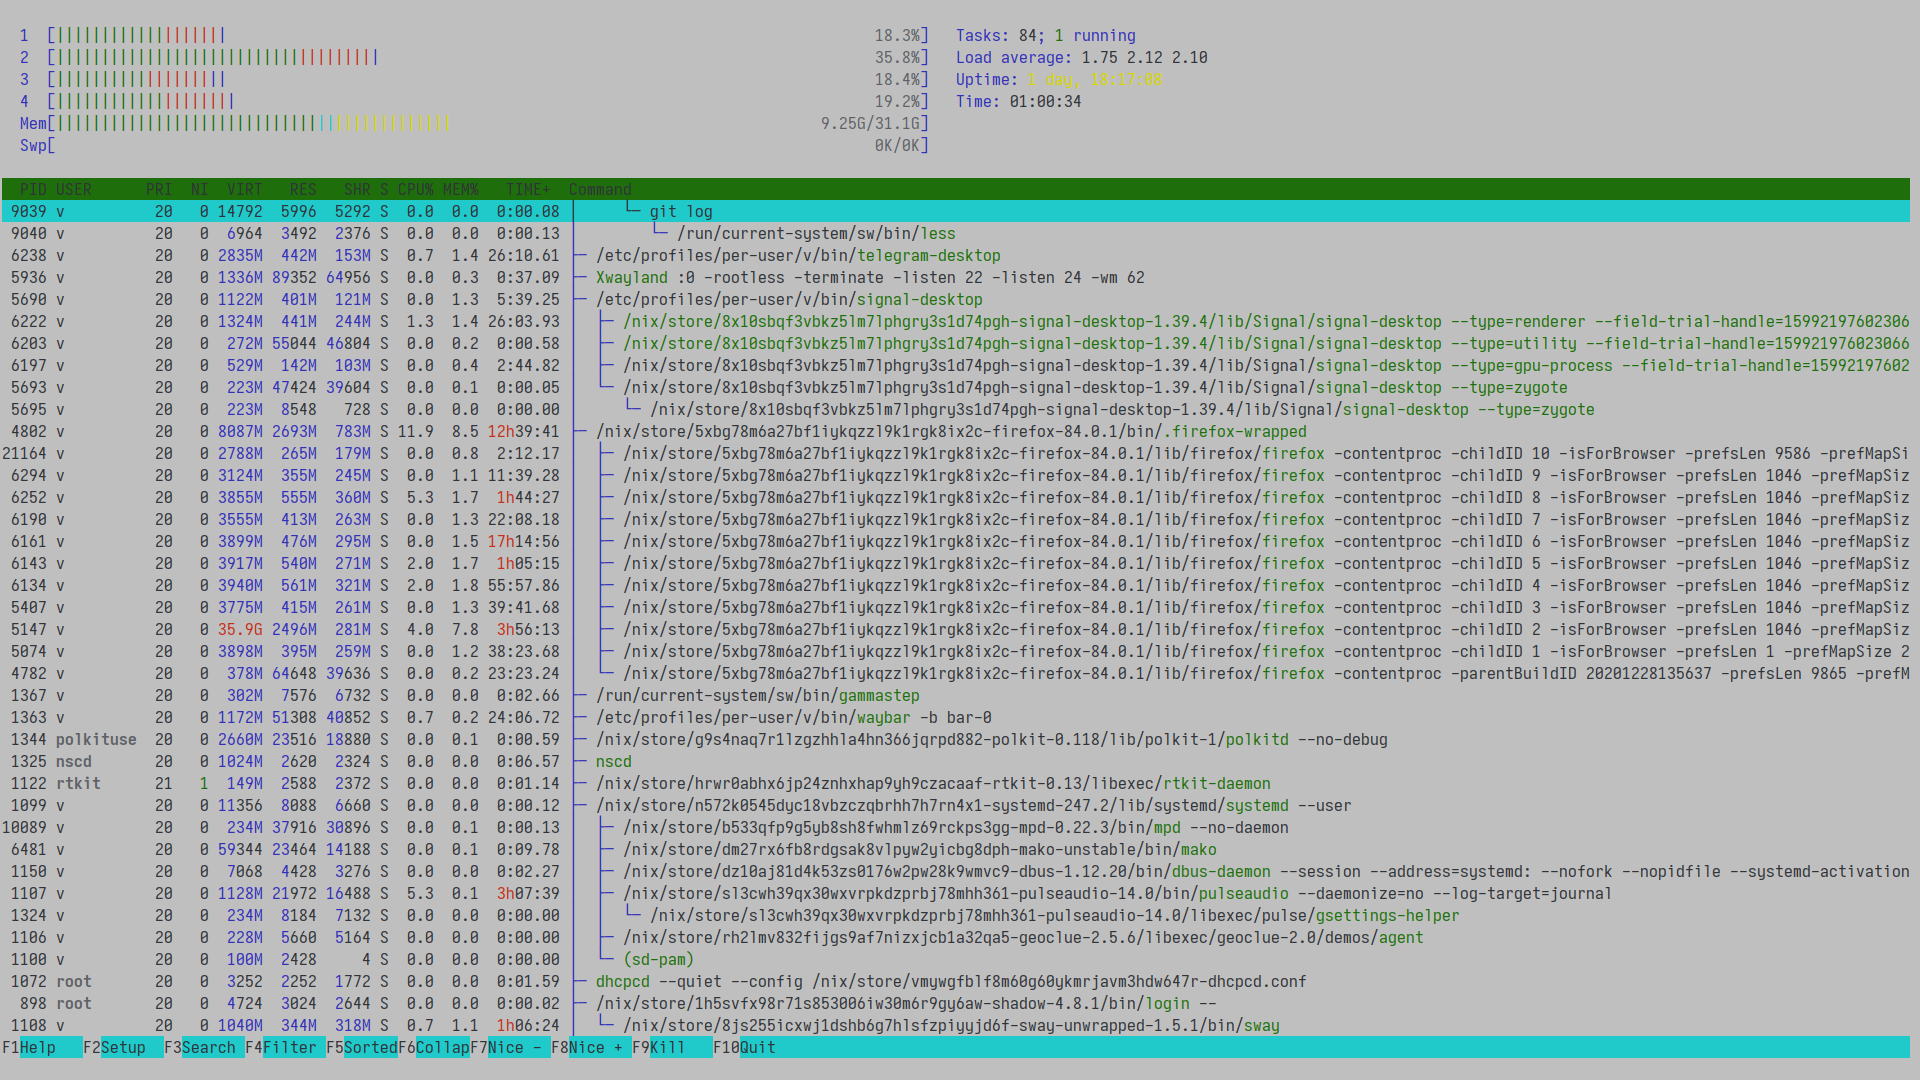Screen dimensions: 1920x1080
Task: Decrease priority with F7Nice -
Action: point(505,1047)
